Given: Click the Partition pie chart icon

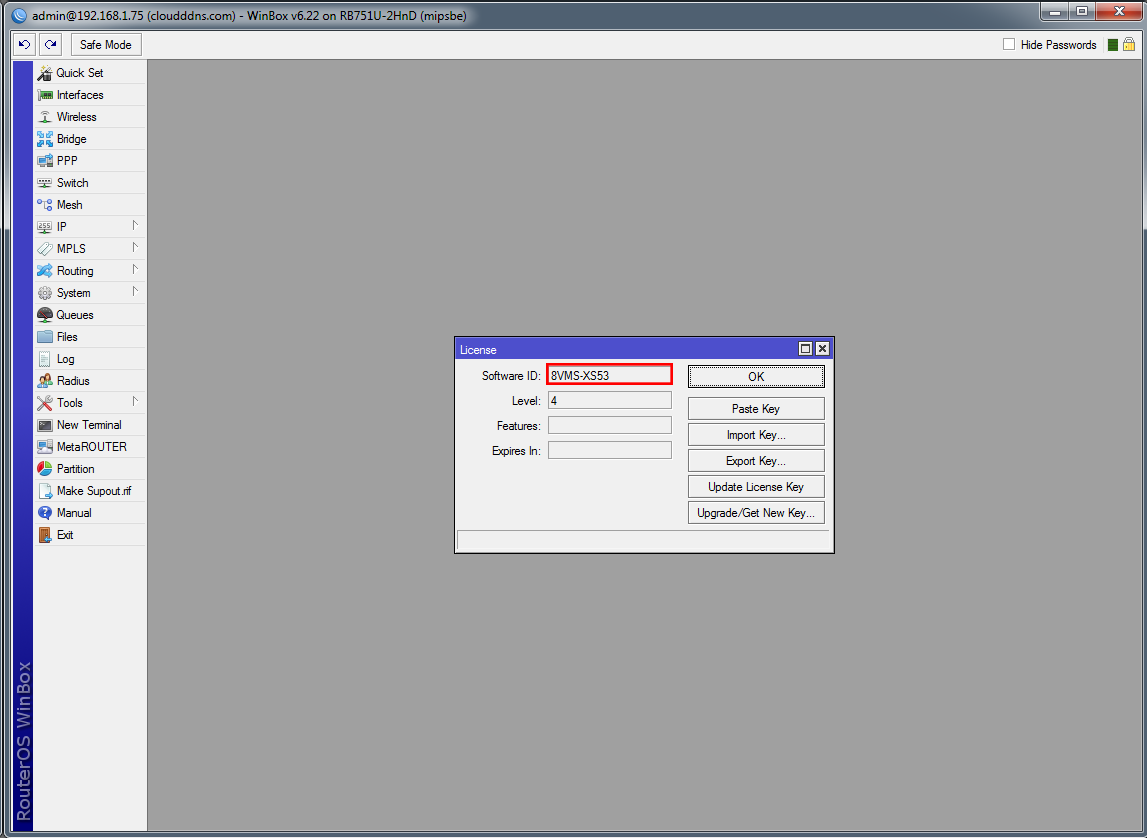Looking at the screenshot, I should point(45,469).
